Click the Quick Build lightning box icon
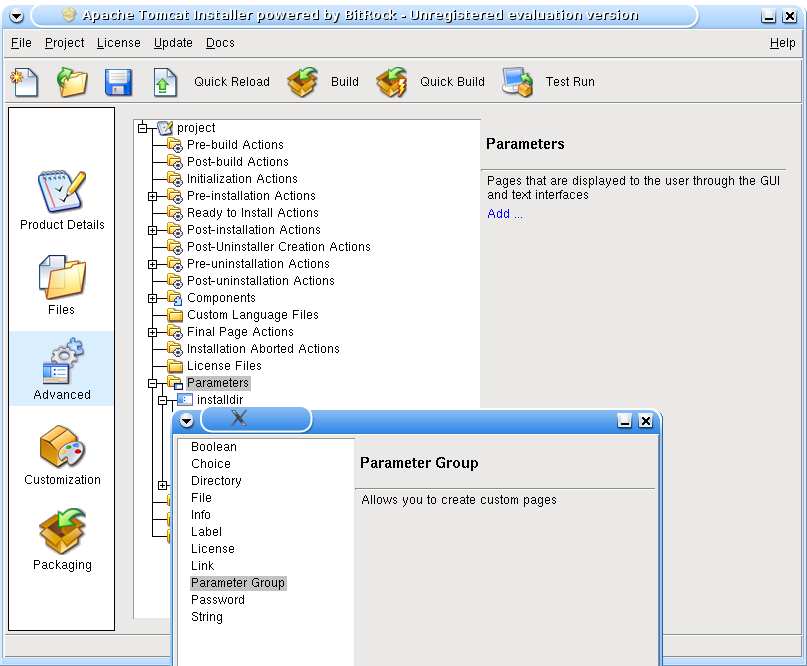Image resolution: width=807 pixels, height=666 pixels. point(392,82)
